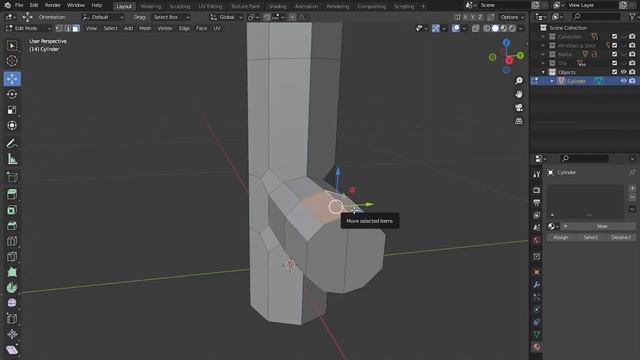Open the Orientation Default dropdown

point(103,17)
